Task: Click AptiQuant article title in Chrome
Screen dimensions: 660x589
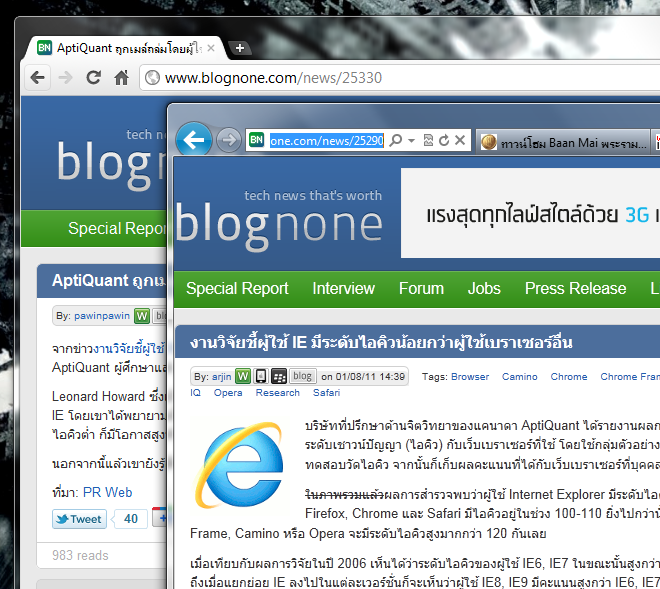Action: [109, 280]
